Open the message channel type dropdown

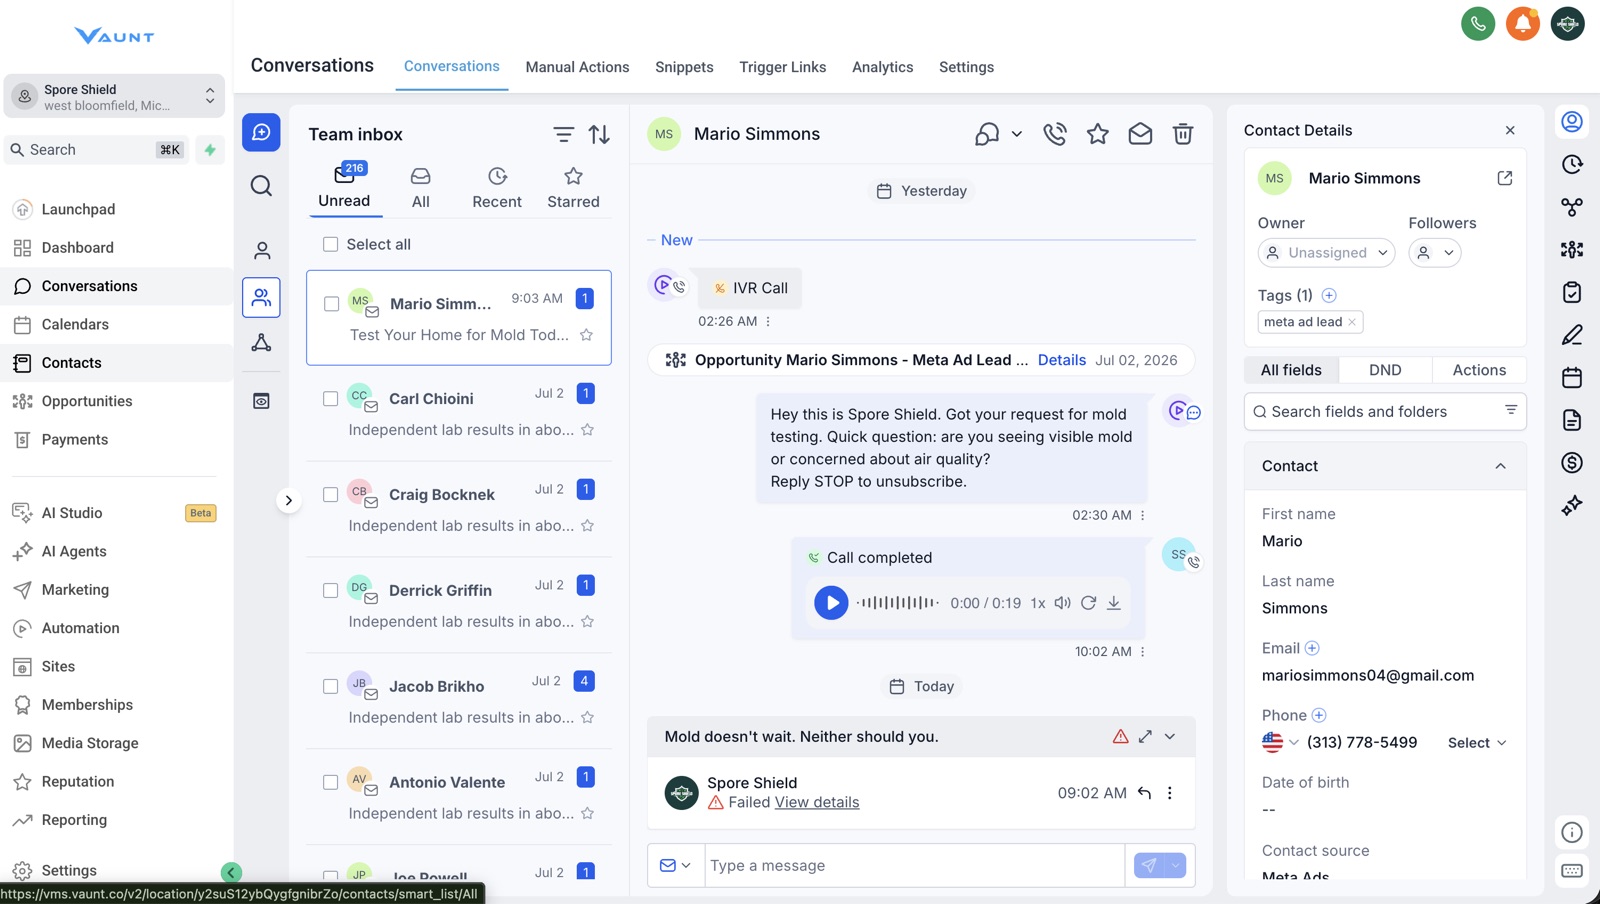click(676, 866)
